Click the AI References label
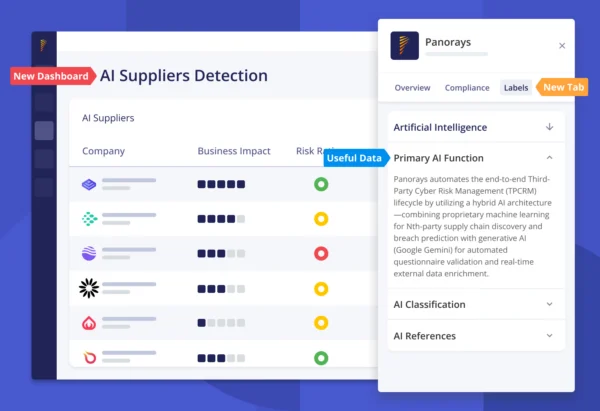This screenshot has height=411, width=600. coord(424,336)
